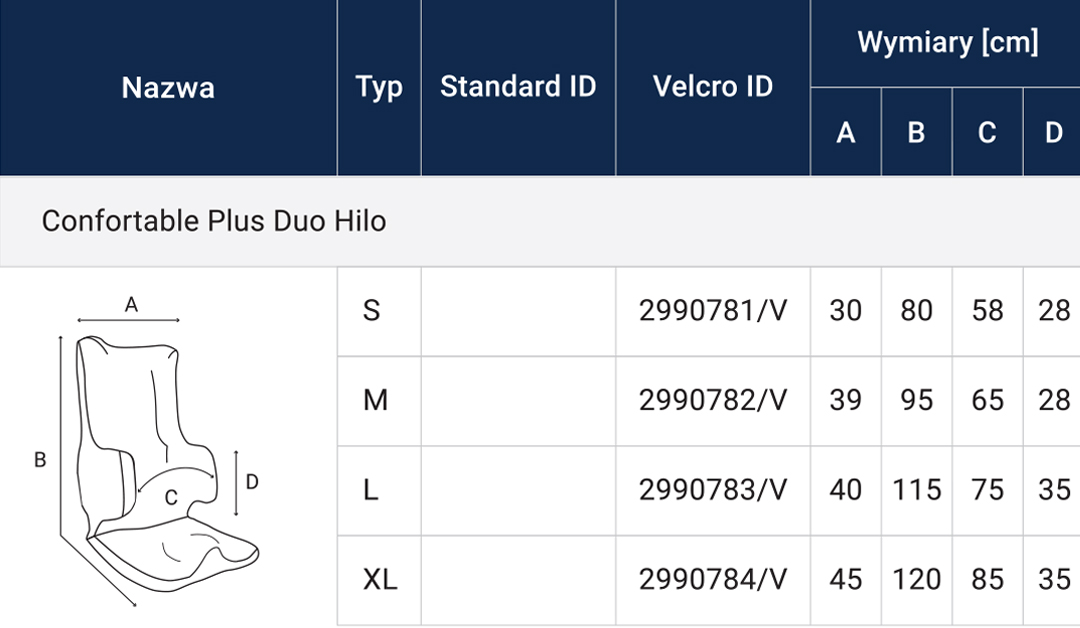Select size S type cell
Screen dimensions: 1080x628
[379, 311]
